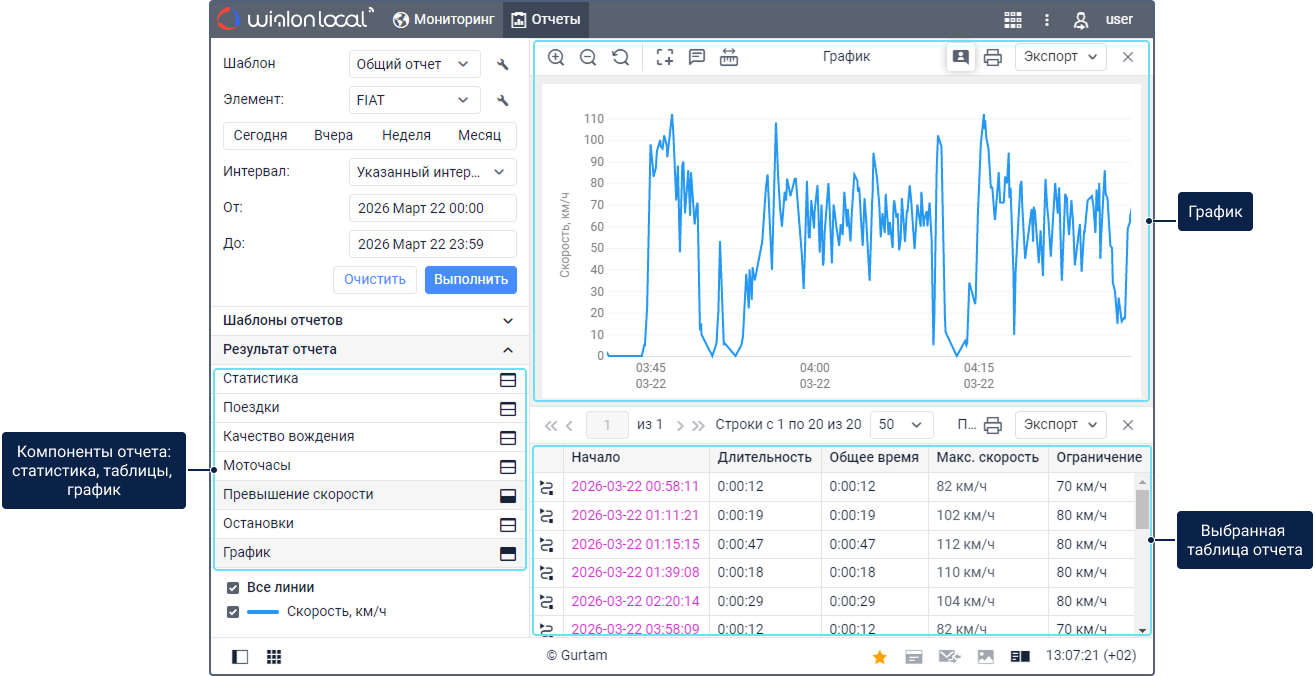Image resolution: width=1315 pixels, height=676 pixels.
Task: Print the chart using the printer icon
Action: [992, 57]
